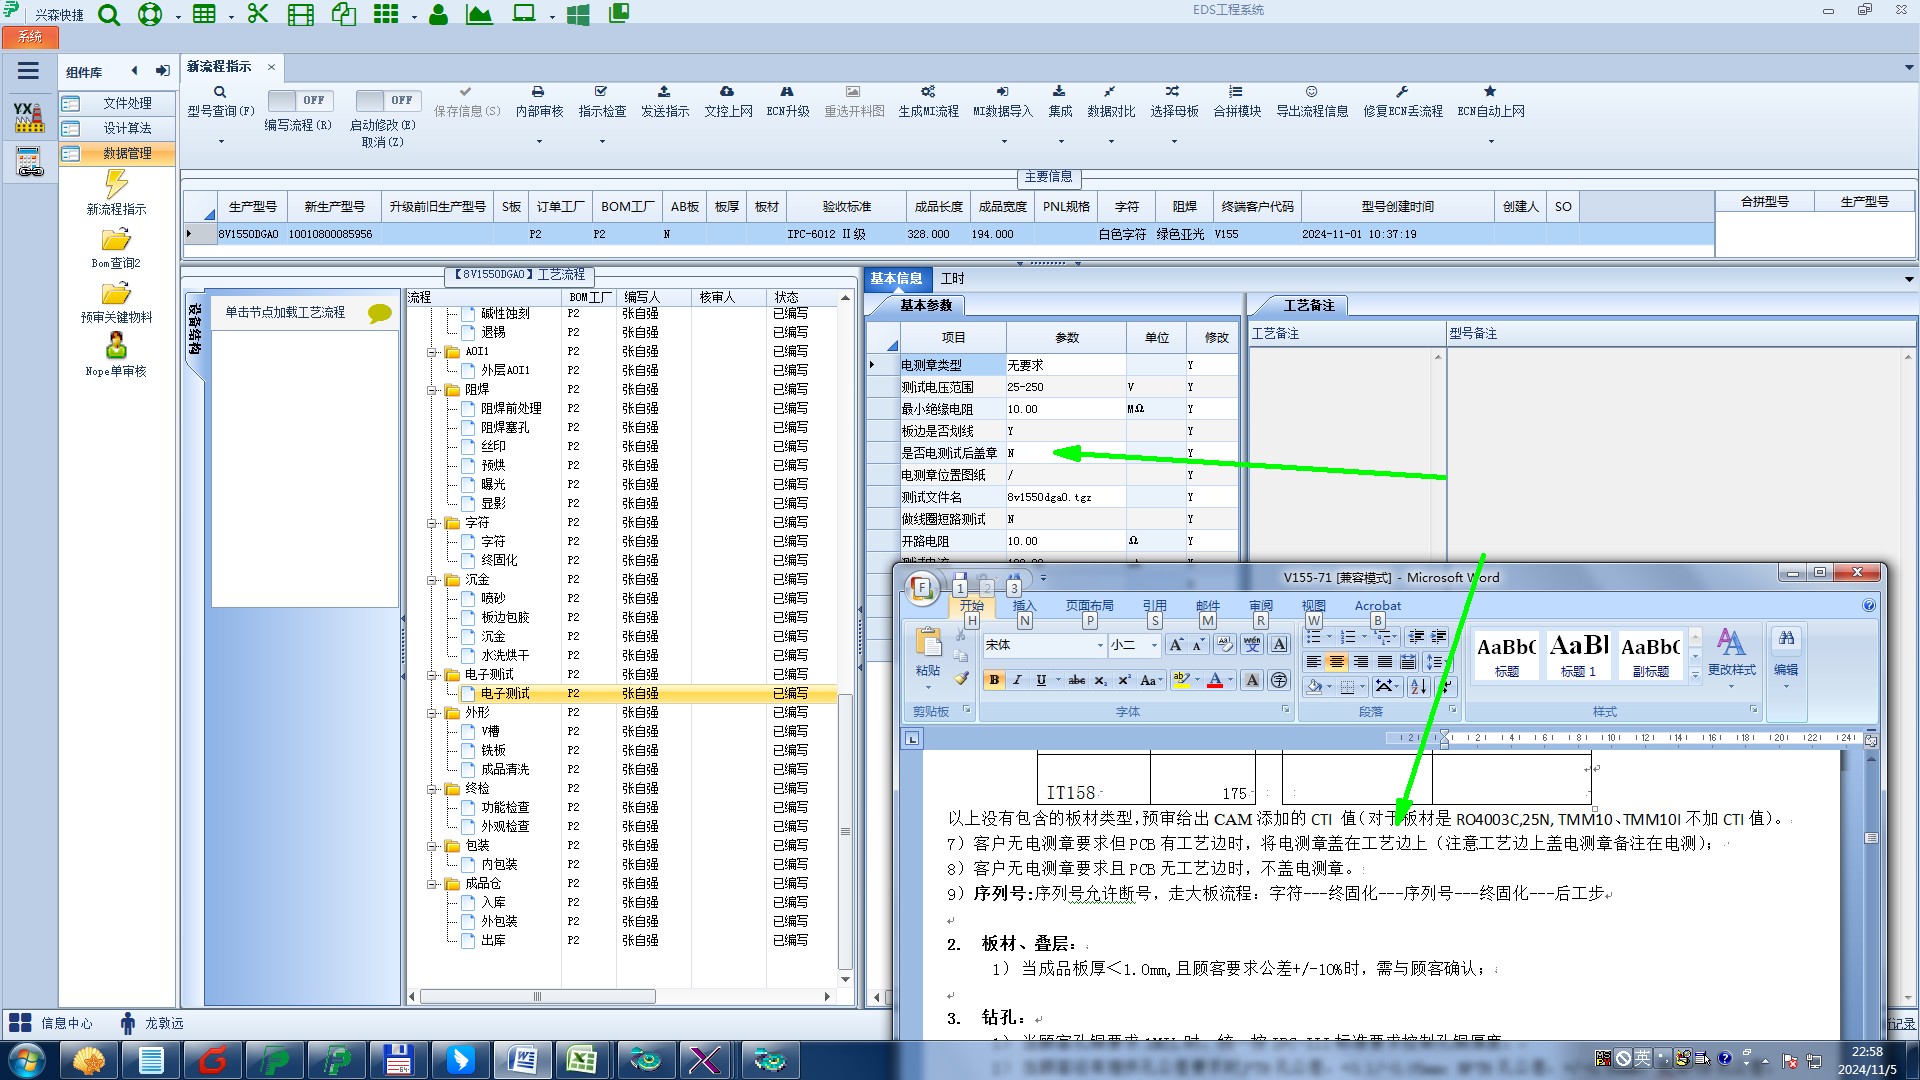Open the 新流程指示 lightning icon
The image size is (1920, 1080).
(x=116, y=184)
